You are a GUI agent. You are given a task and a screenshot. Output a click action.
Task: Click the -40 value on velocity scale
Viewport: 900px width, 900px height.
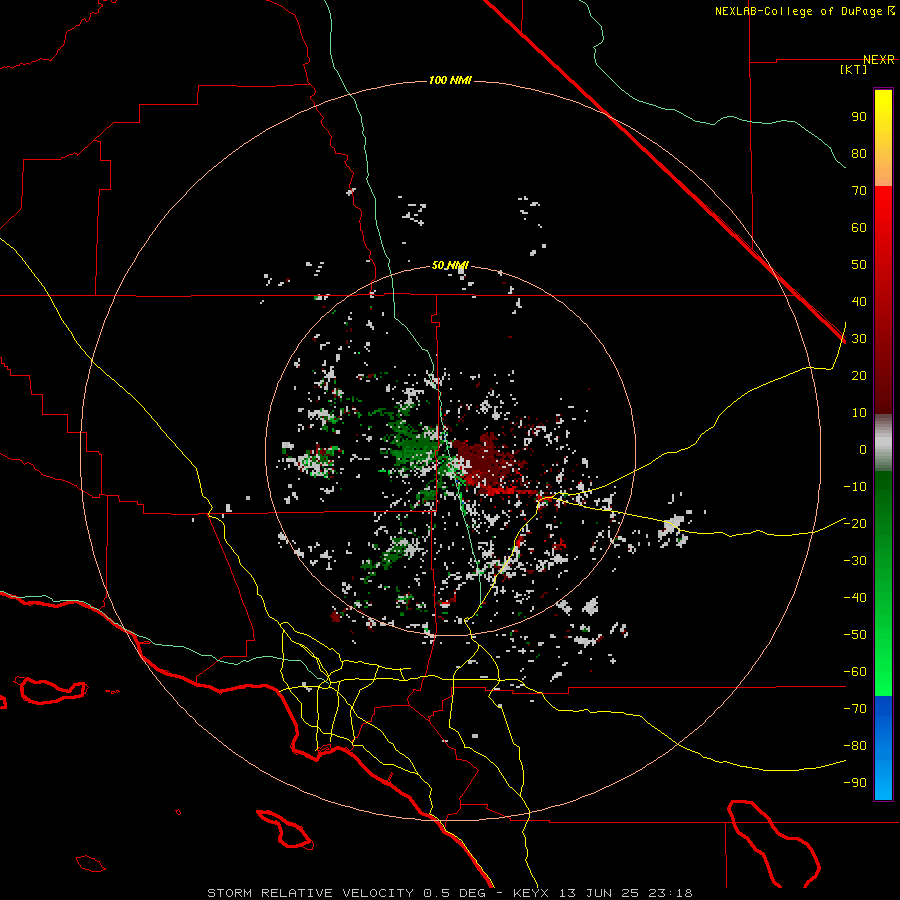(855, 598)
